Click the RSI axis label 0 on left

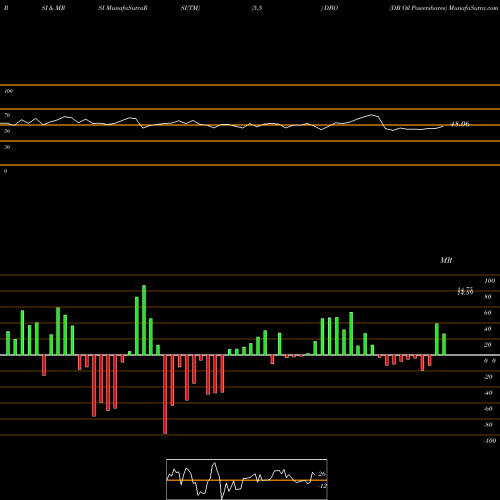(x=5, y=171)
